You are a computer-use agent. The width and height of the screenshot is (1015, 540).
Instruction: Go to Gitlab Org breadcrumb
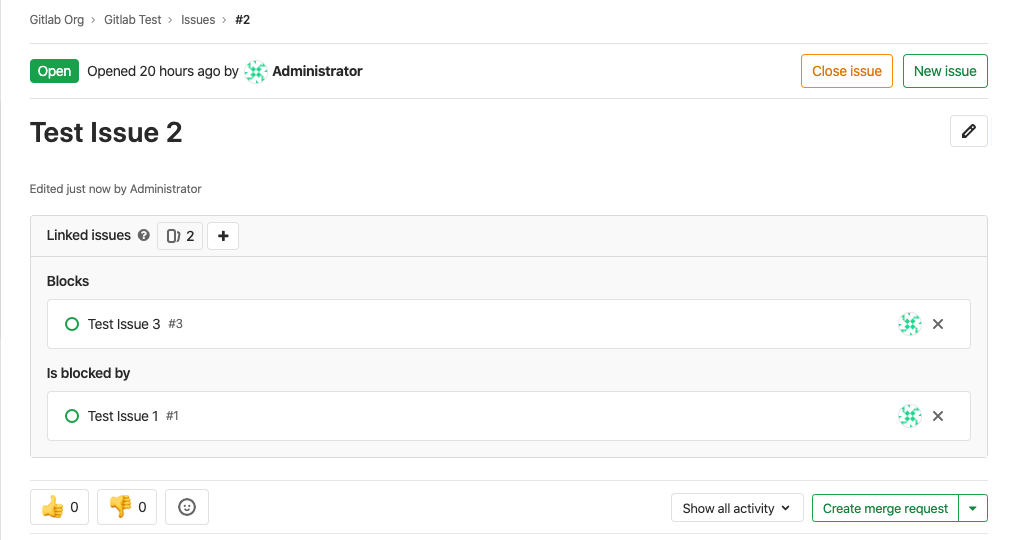pyautogui.click(x=57, y=20)
